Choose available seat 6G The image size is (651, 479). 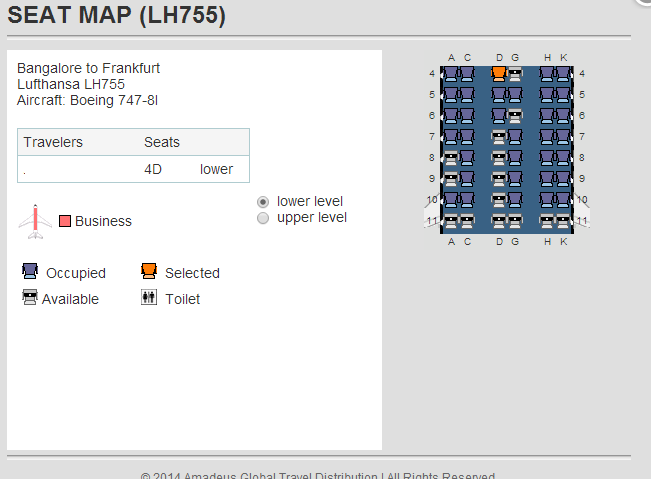(x=515, y=115)
